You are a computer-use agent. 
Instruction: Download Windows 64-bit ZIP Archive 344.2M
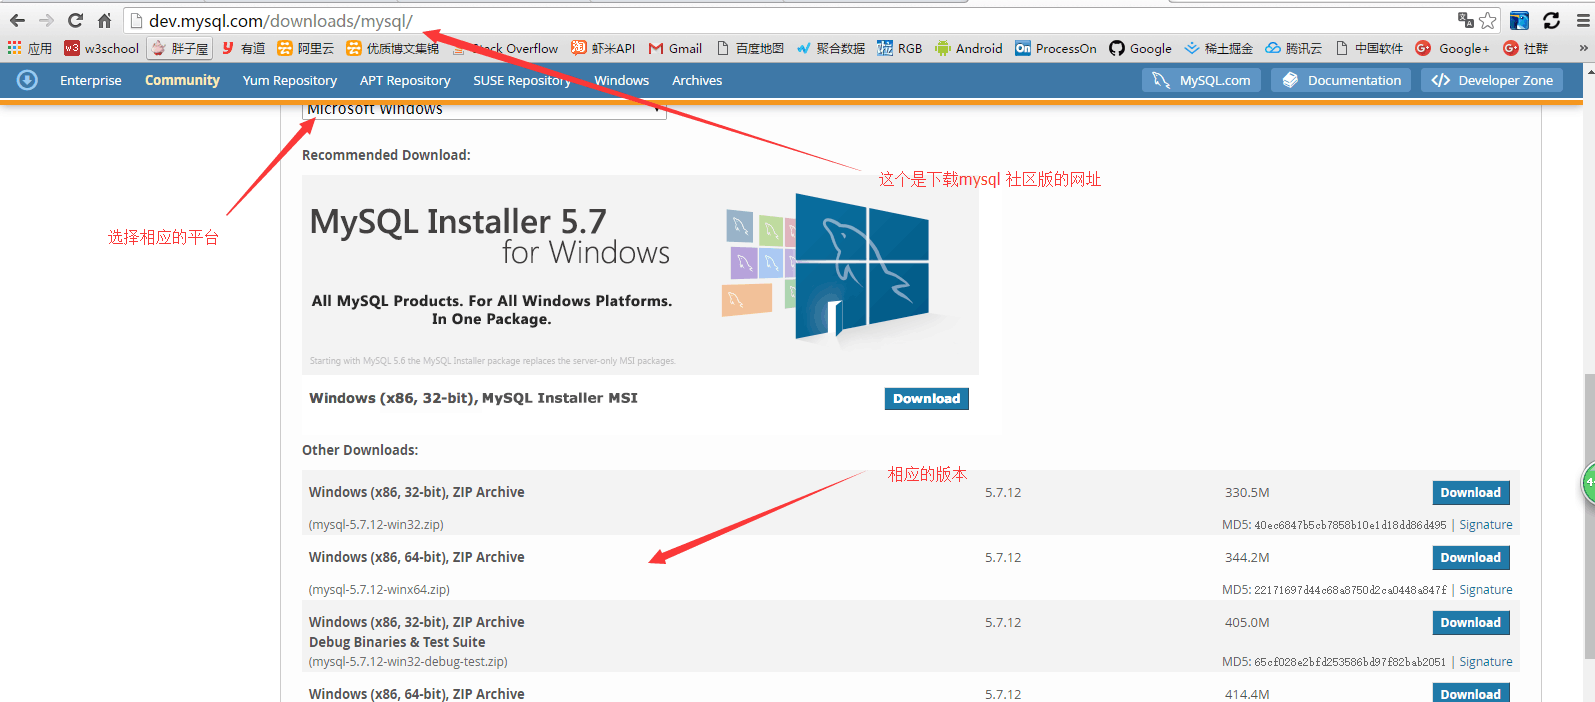pyautogui.click(x=1471, y=557)
